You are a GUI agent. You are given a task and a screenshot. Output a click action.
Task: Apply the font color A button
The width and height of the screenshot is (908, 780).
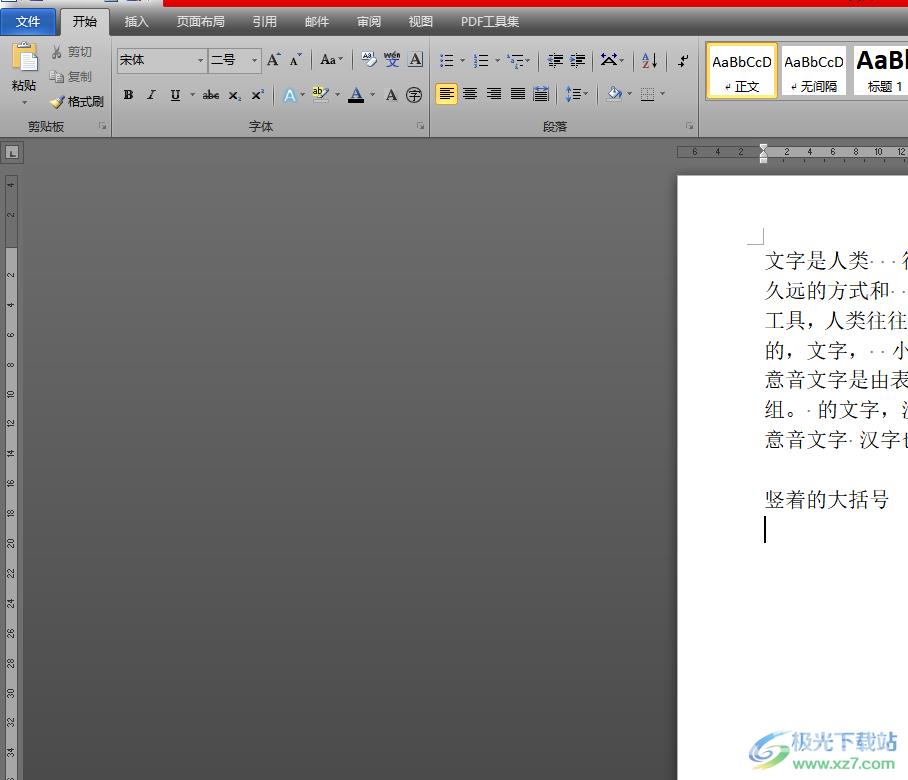click(x=356, y=94)
